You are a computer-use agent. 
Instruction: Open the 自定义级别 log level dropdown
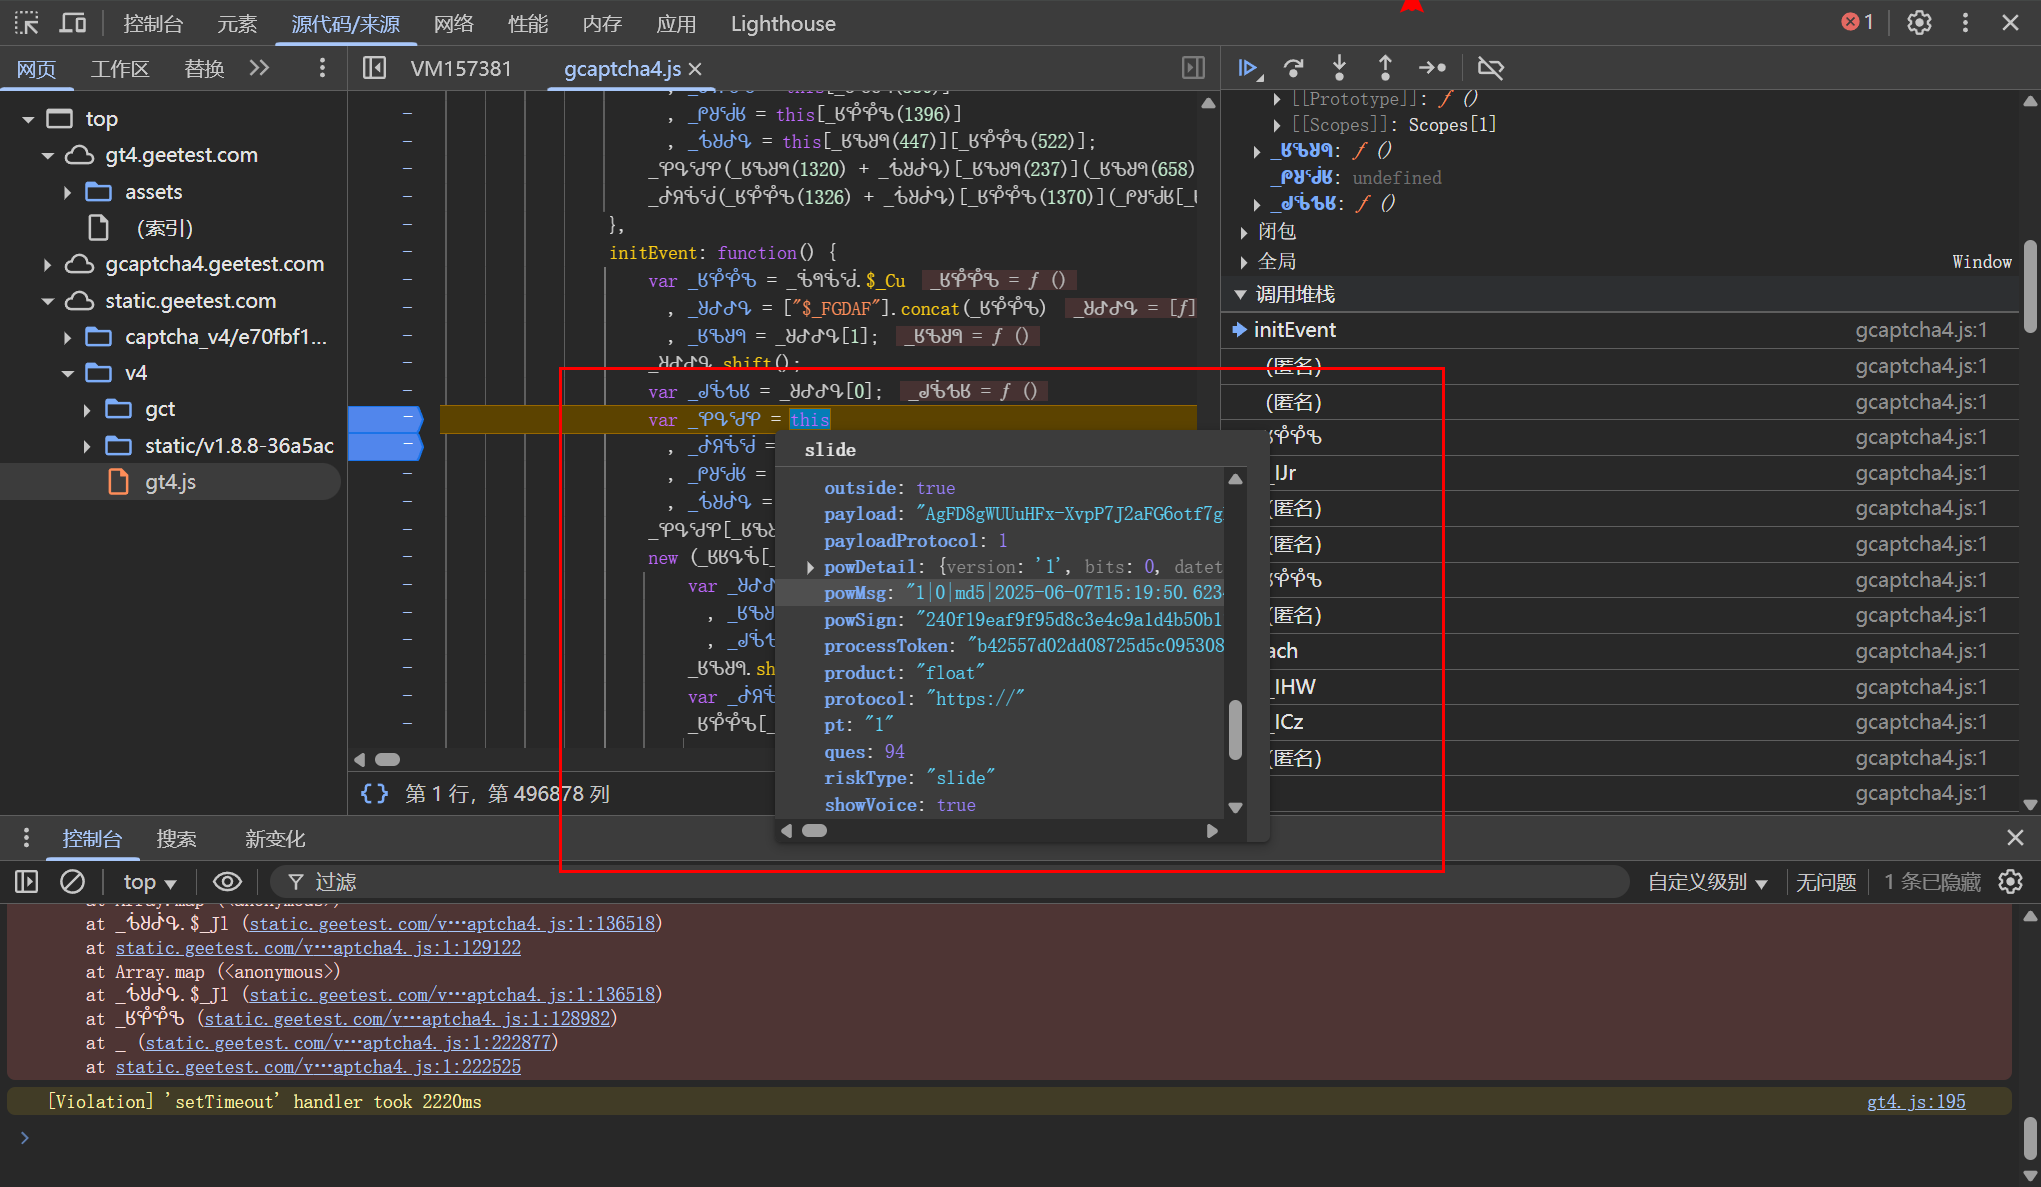tap(1707, 882)
